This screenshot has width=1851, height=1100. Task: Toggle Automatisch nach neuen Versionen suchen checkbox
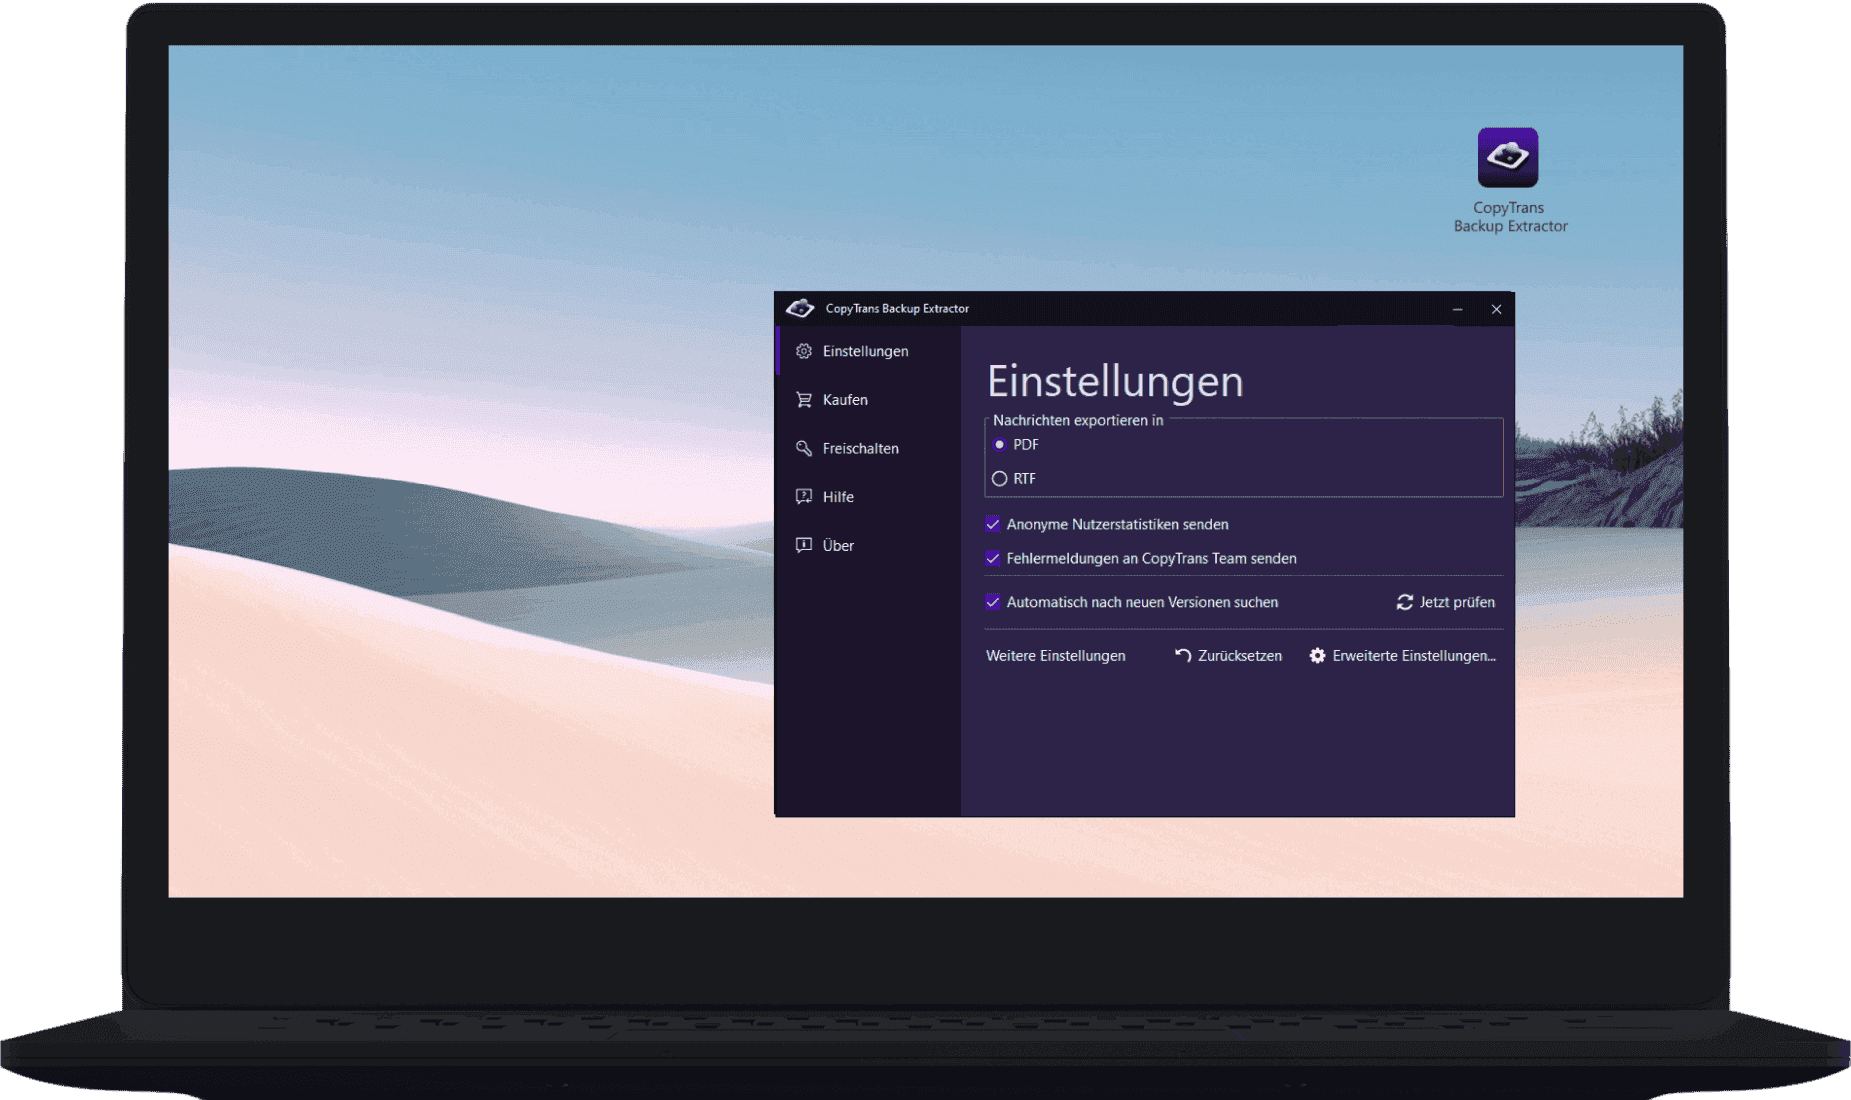993,602
